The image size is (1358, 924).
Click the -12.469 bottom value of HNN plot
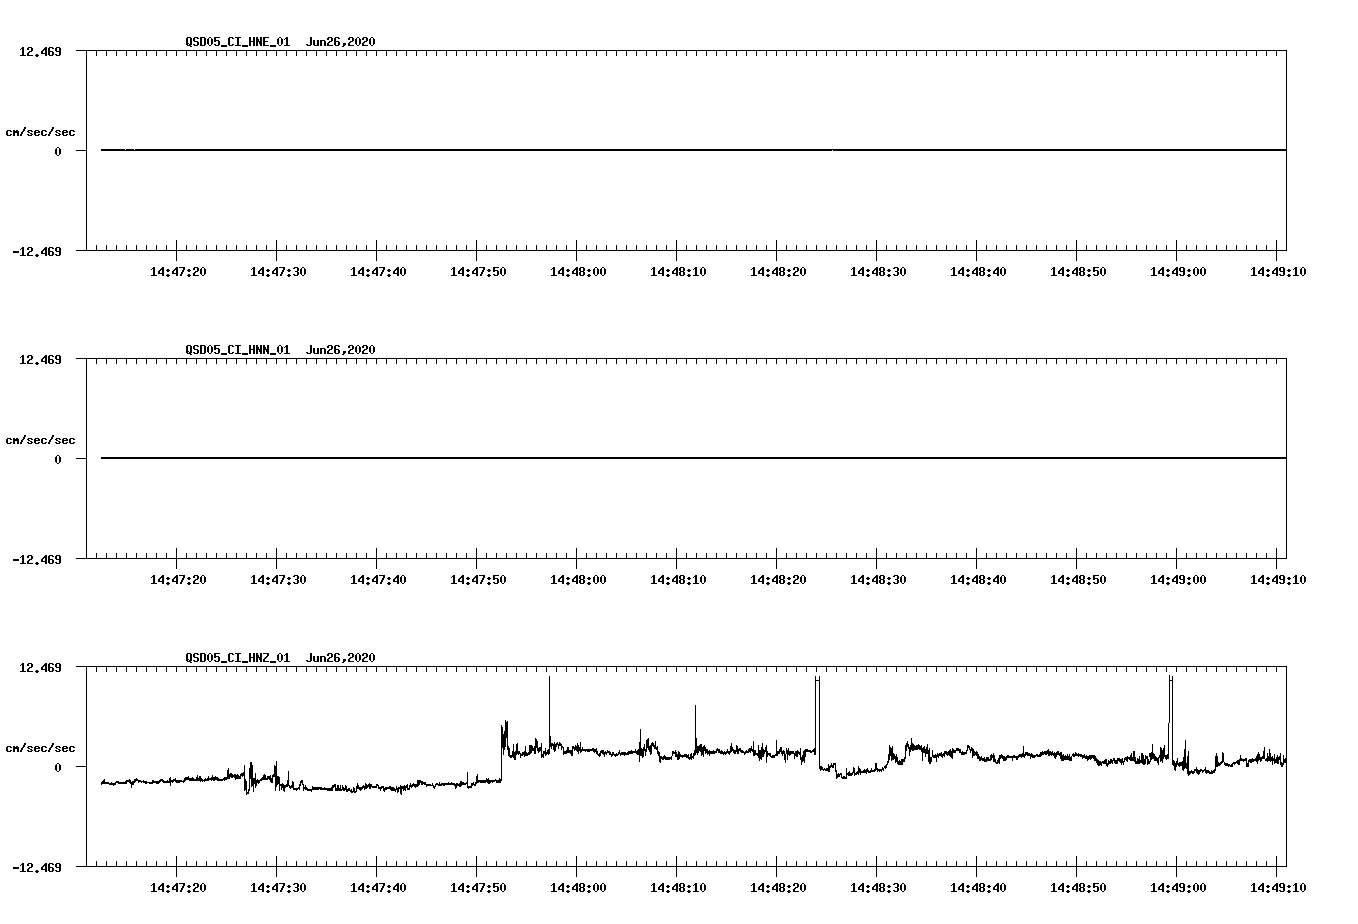37,559
